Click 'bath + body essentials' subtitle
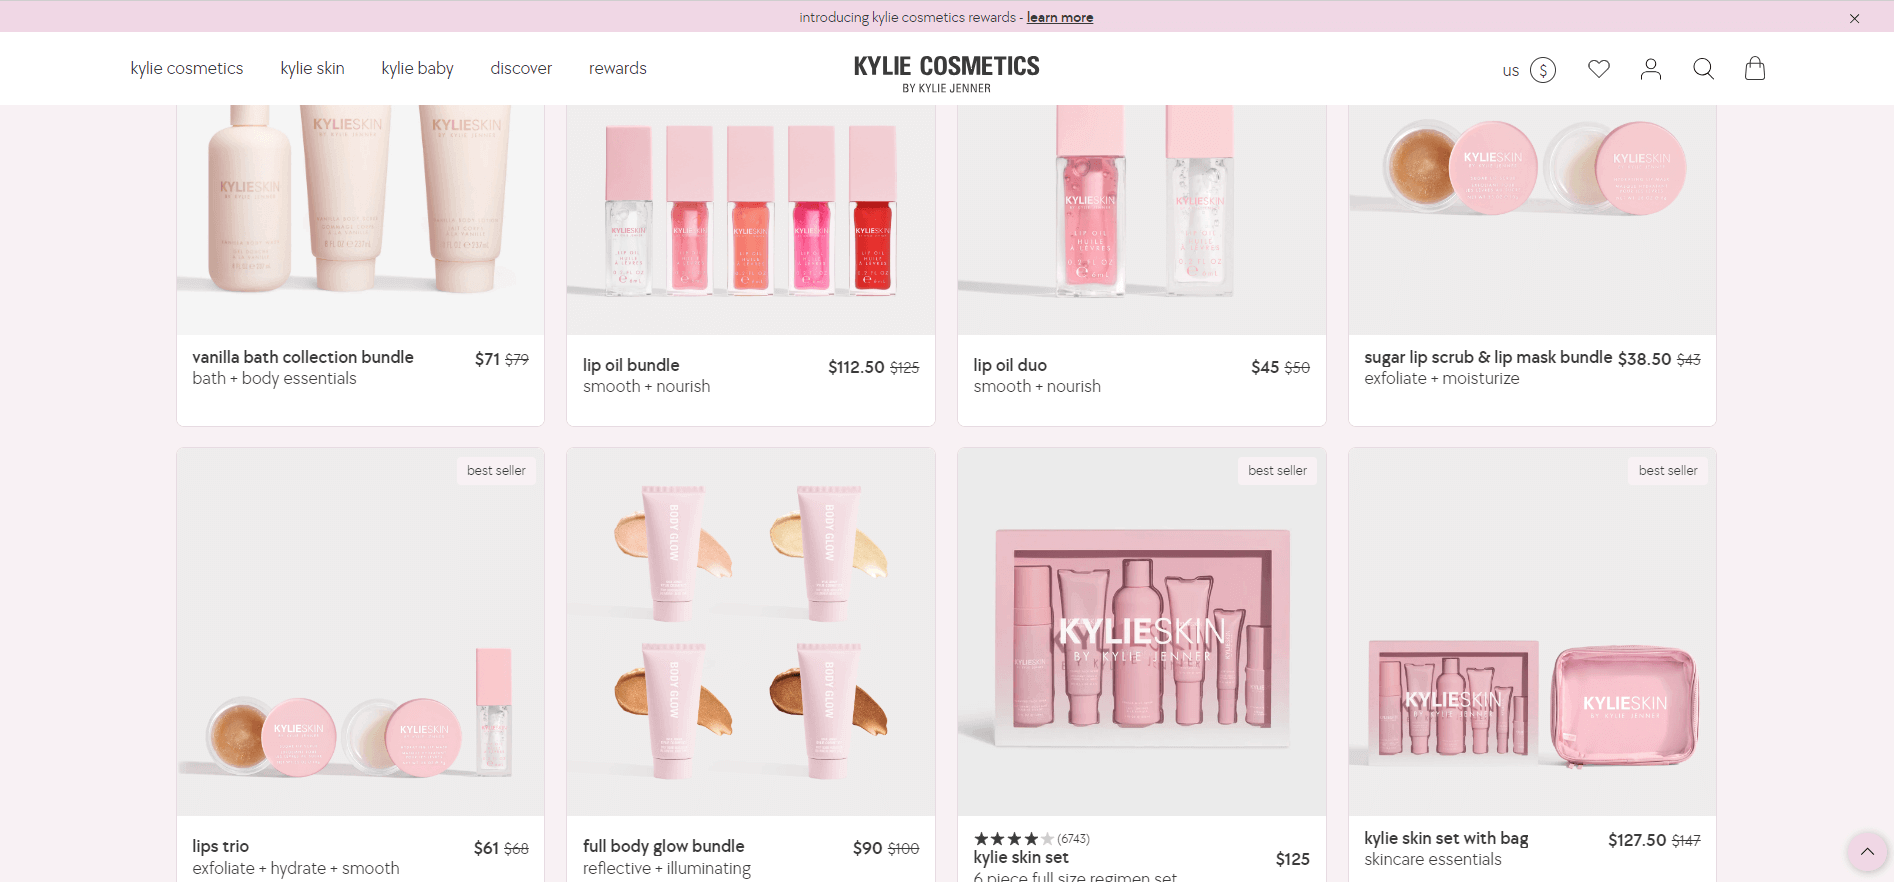The image size is (1894, 882). 274,378
